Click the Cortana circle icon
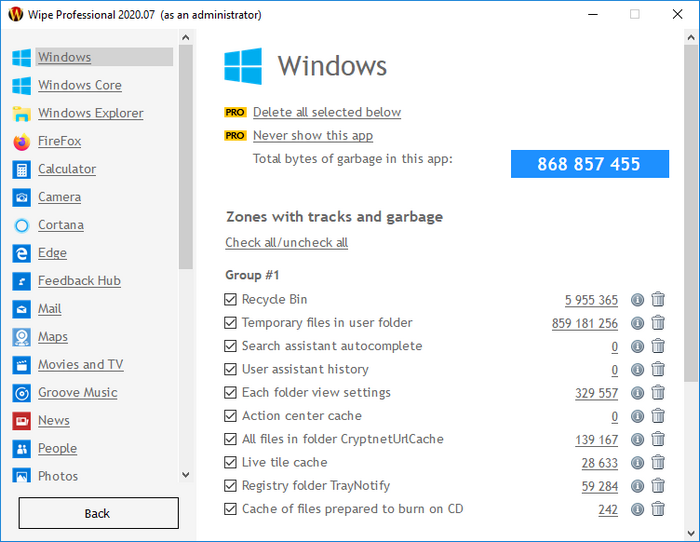 (x=21, y=225)
